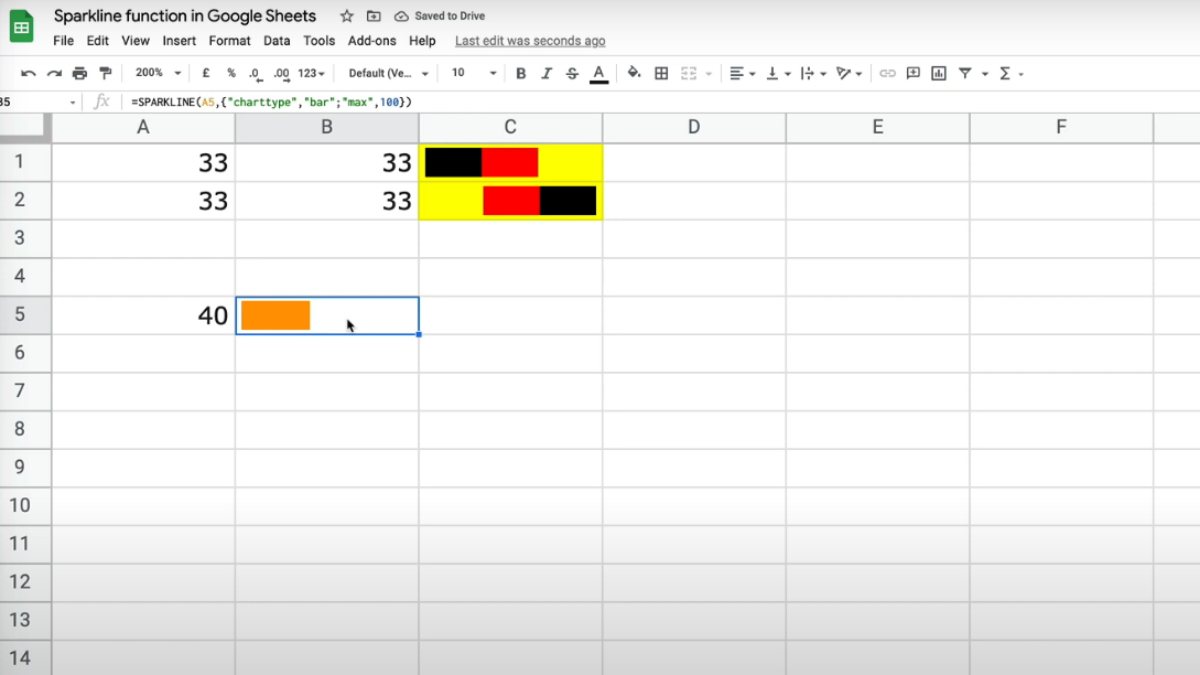The height and width of the screenshot is (675, 1200).
Task: Click the Print icon
Action: (x=80, y=73)
